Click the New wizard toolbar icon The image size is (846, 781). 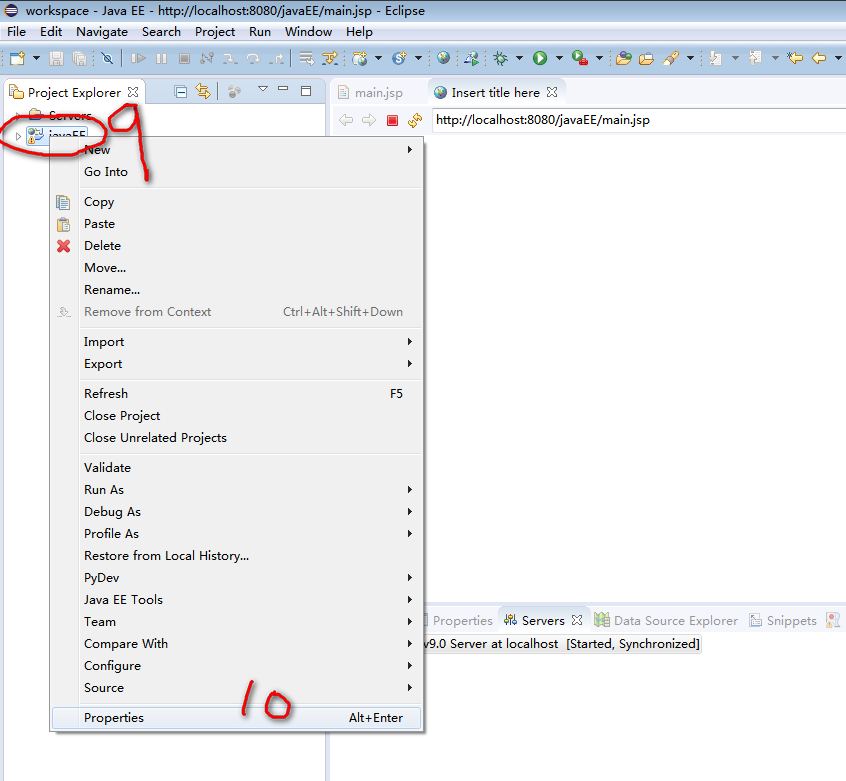pos(17,58)
